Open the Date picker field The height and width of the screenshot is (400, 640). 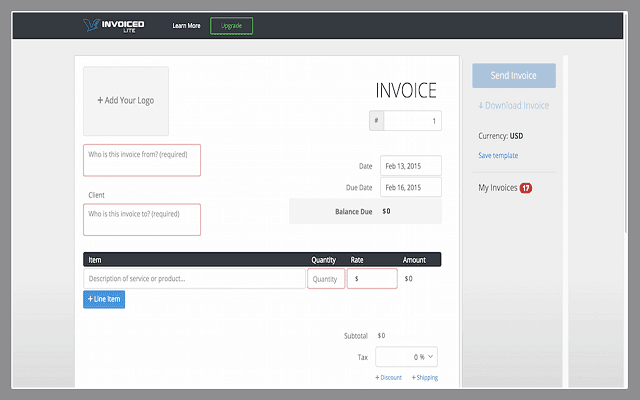(410, 166)
